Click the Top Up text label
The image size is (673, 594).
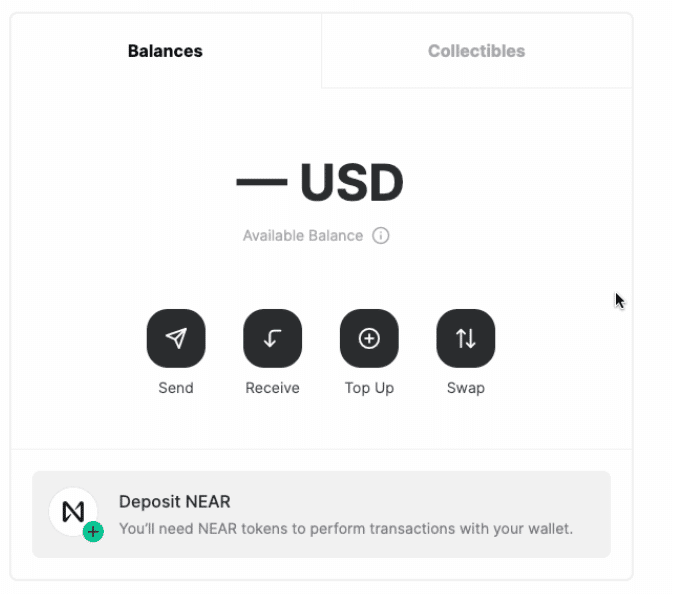click(x=369, y=388)
